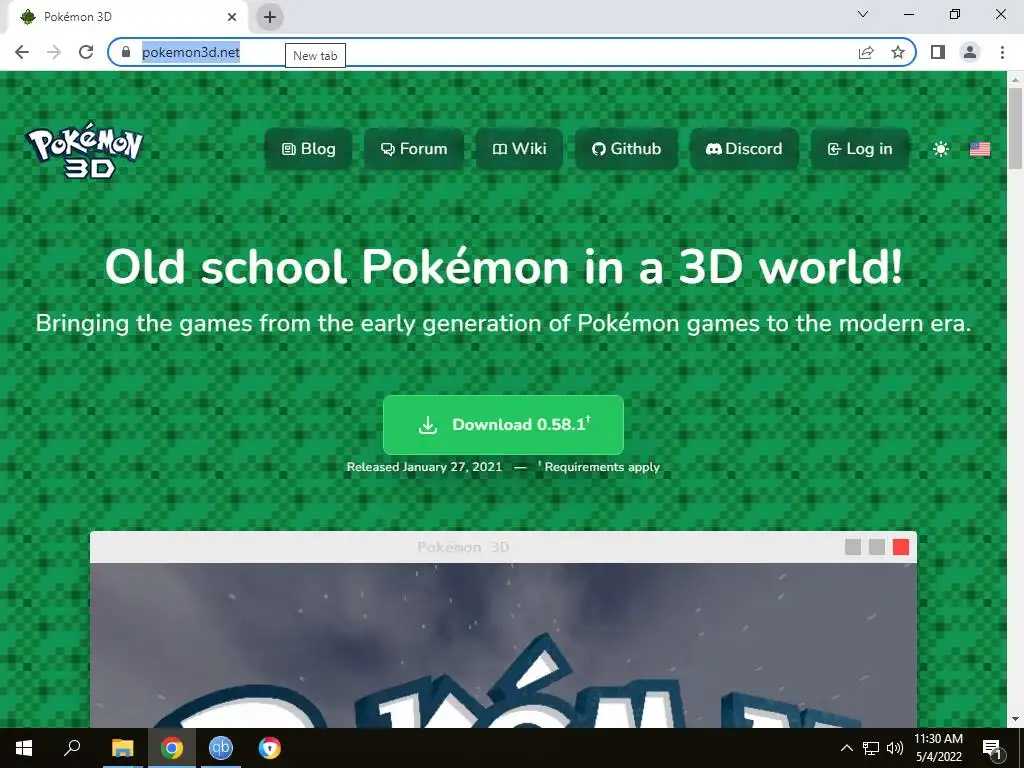This screenshot has height=768, width=1024.
Task: Click Chrome icon in taskbar
Action: pyautogui.click(x=172, y=748)
